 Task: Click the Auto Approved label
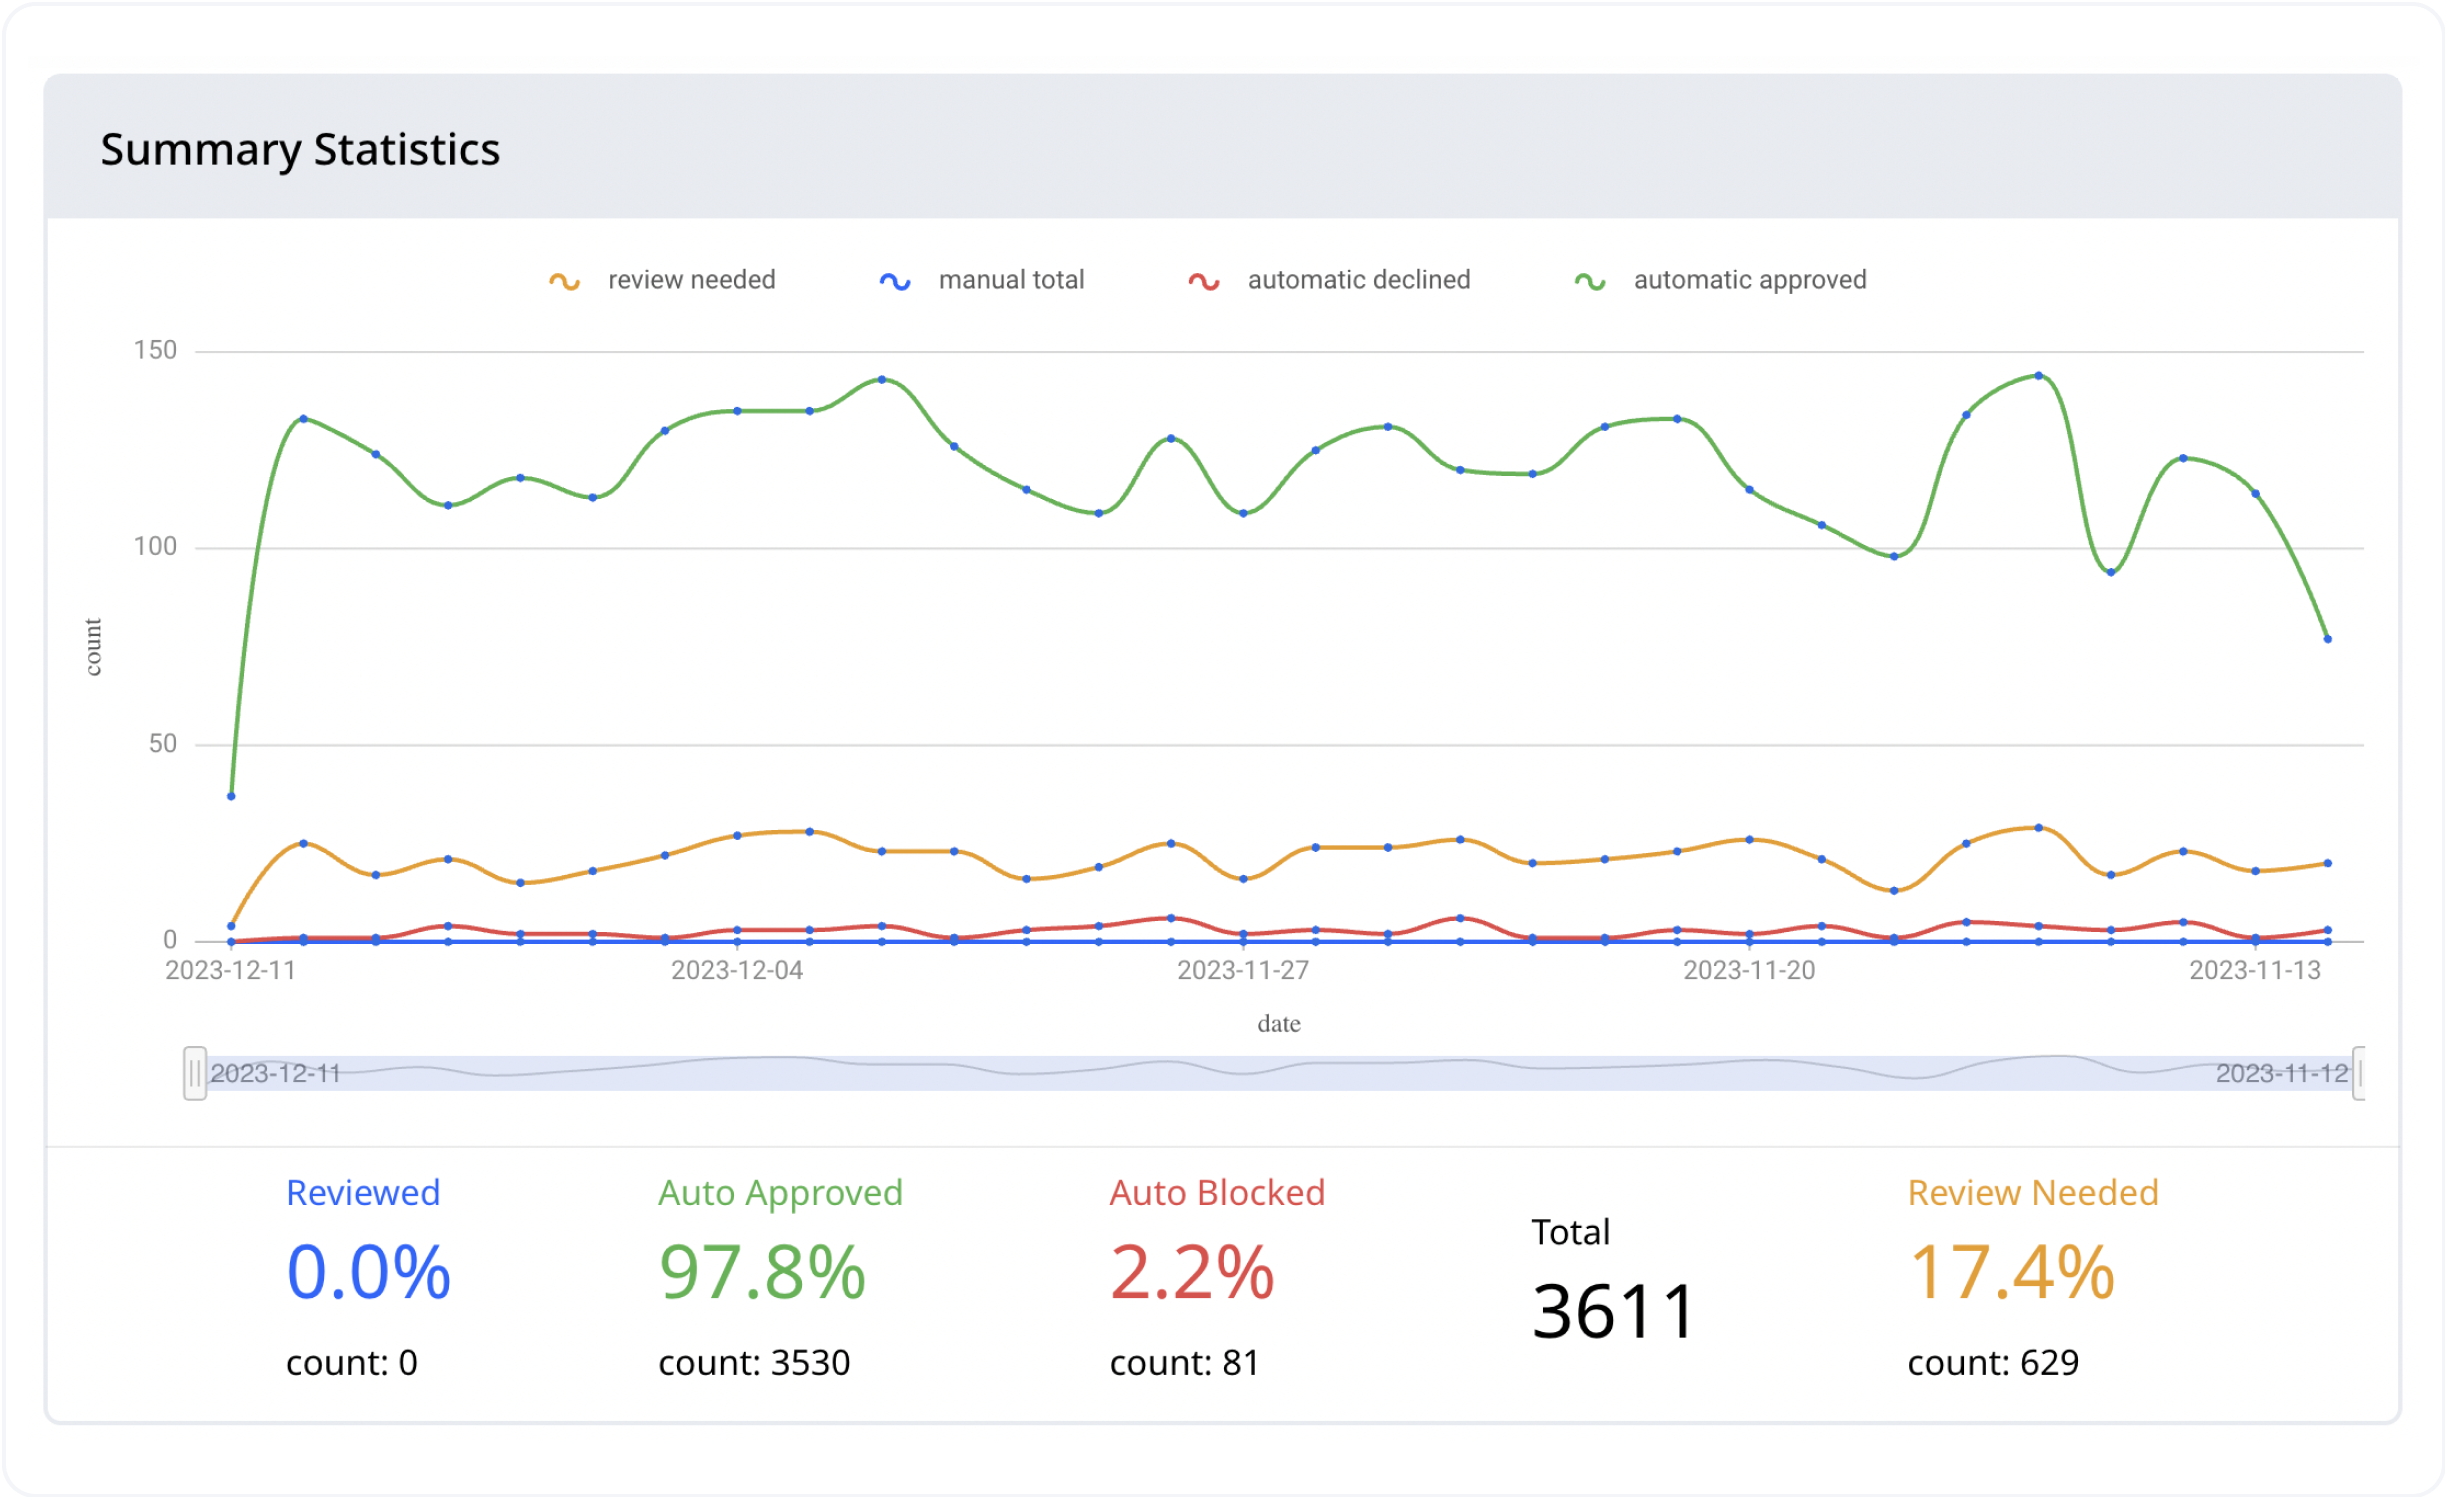pyautogui.click(x=780, y=1194)
